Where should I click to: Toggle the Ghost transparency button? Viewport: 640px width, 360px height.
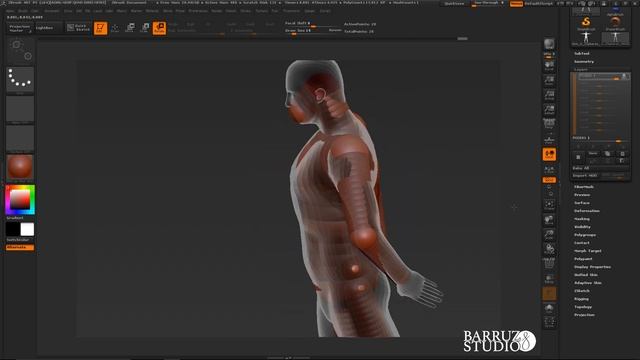(x=549, y=293)
